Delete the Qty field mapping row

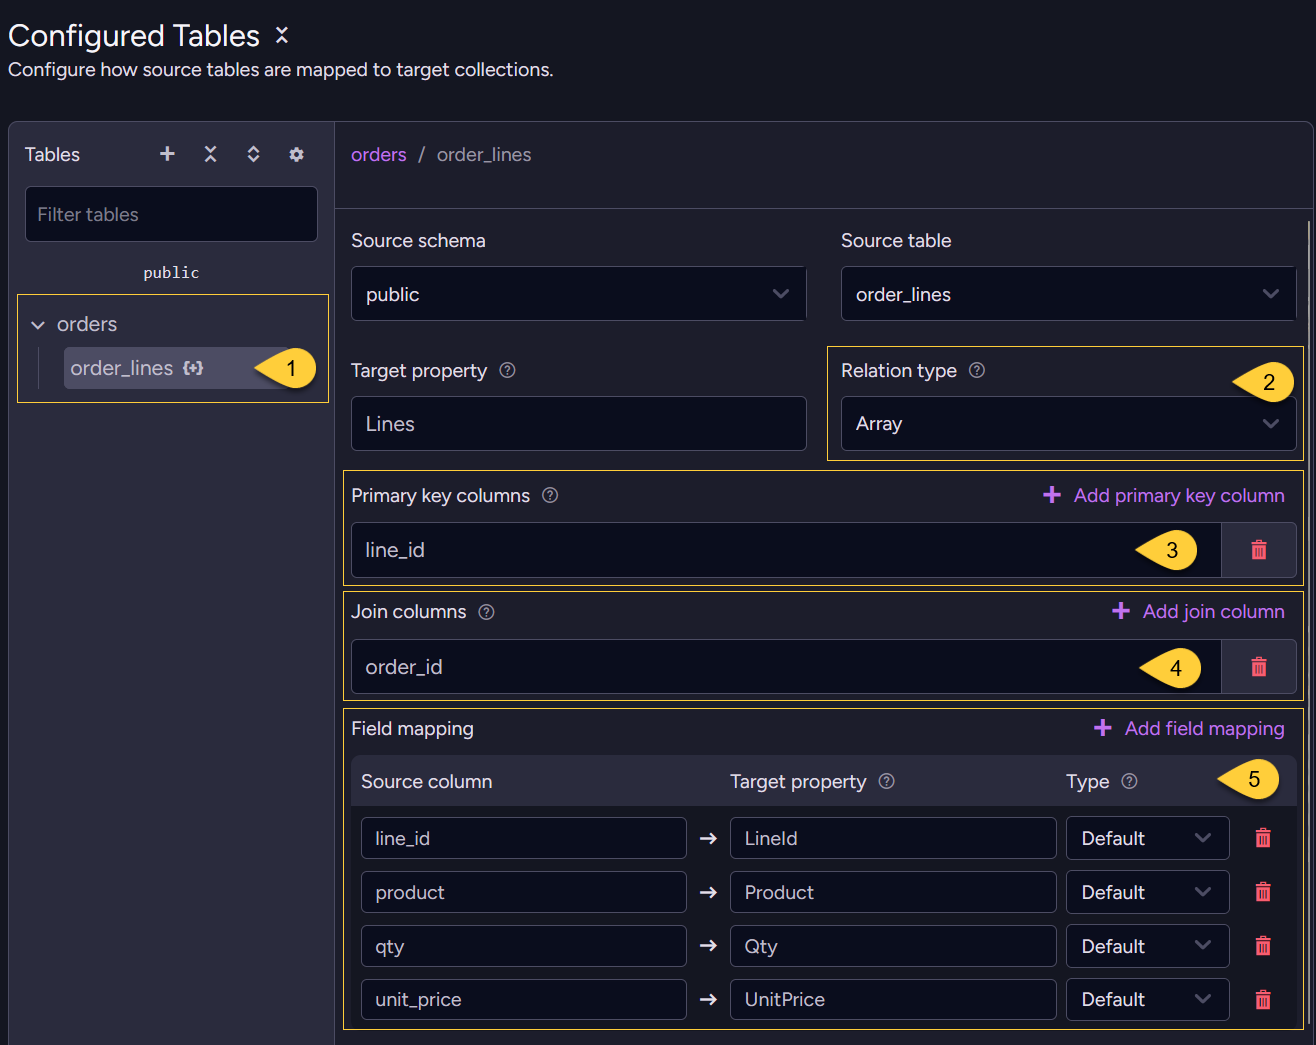1263,946
